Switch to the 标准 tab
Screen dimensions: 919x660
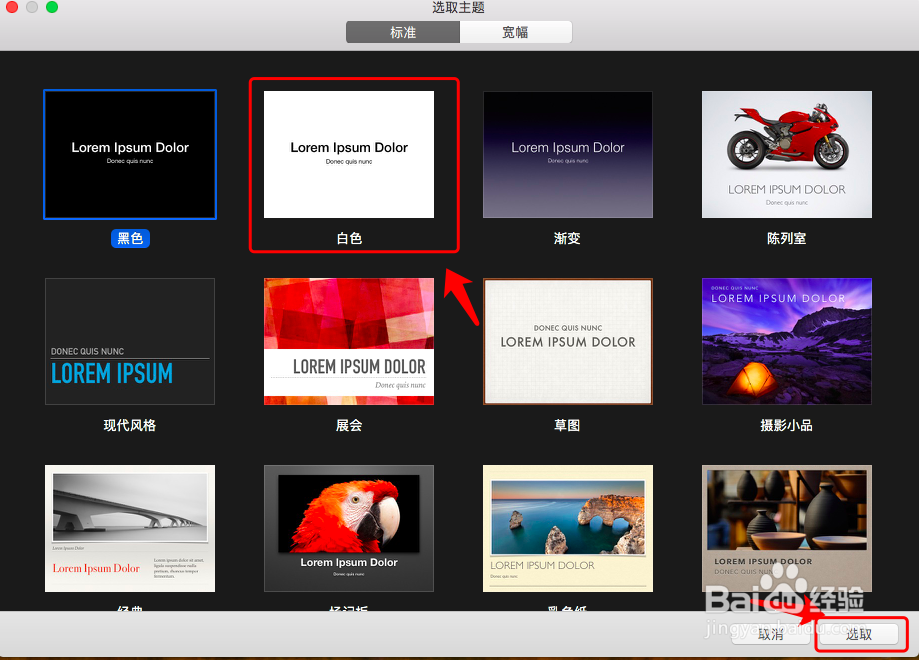(x=403, y=32)
